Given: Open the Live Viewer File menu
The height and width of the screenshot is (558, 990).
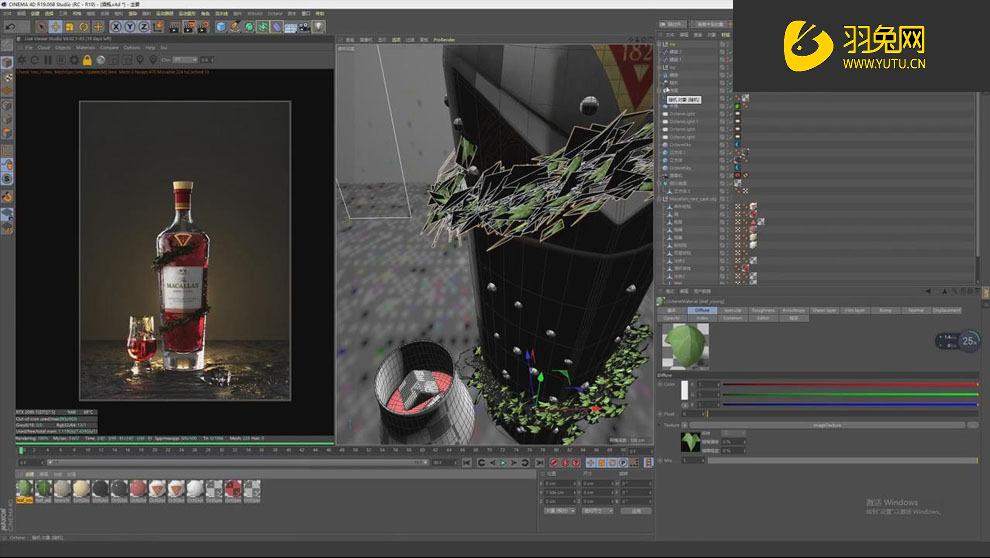Looking at the screenshot, I should pos(28,47).
